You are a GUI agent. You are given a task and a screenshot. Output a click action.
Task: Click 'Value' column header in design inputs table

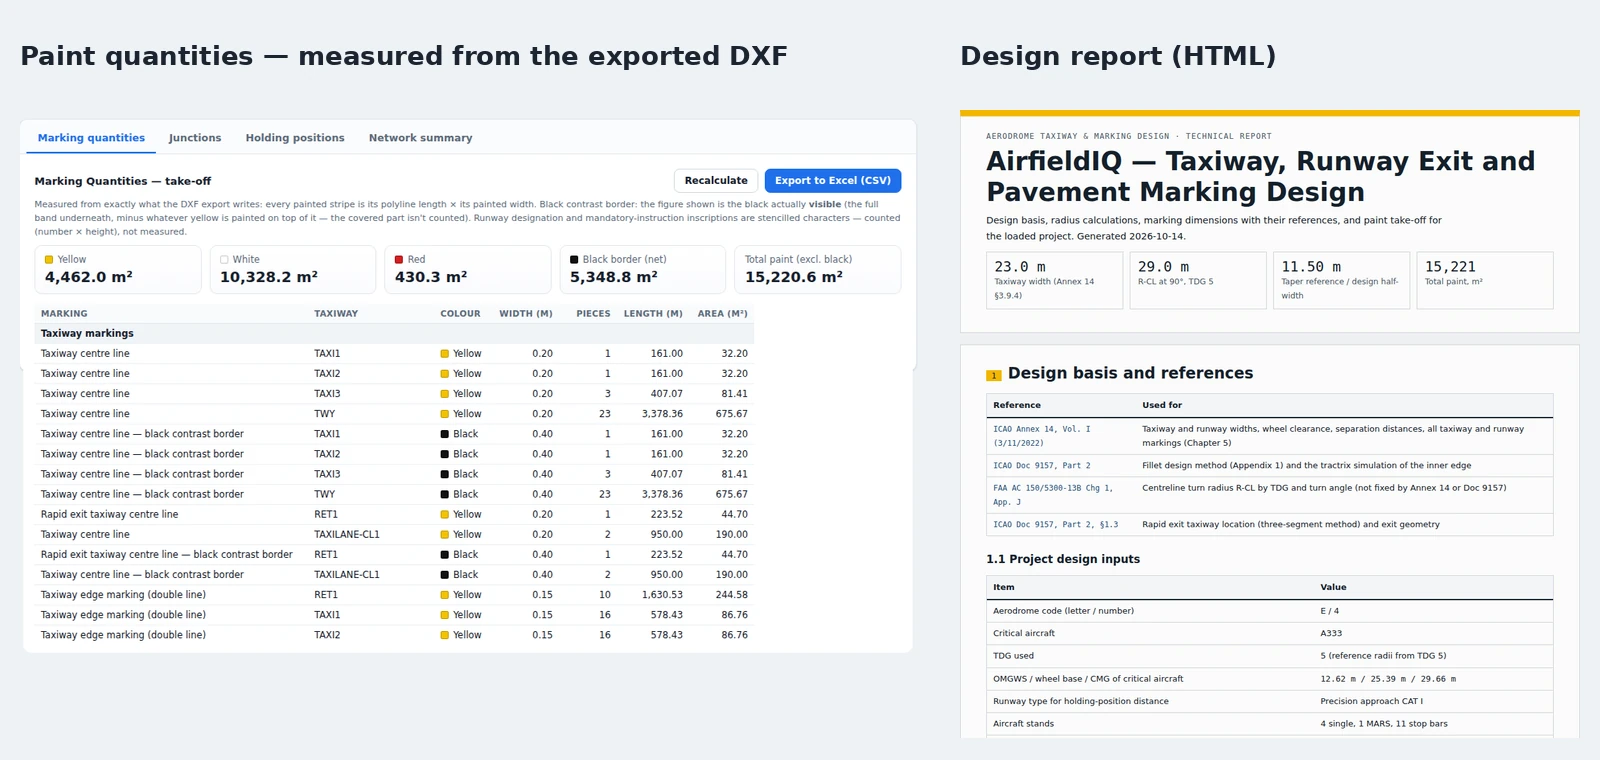1333,588
